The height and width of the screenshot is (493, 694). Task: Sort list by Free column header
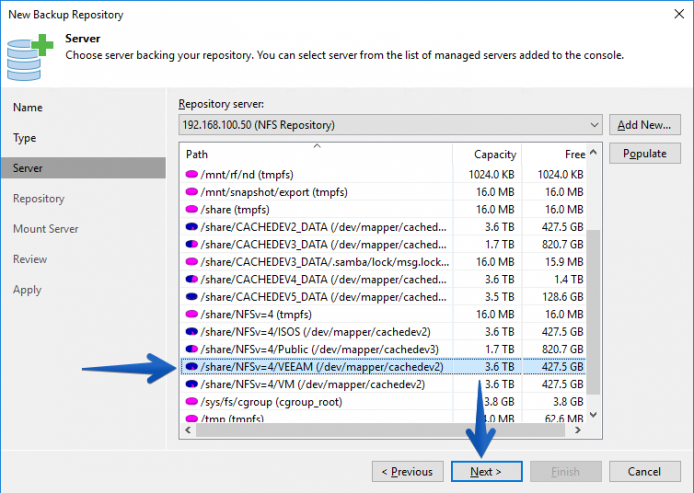pyautogui.click(x=554, y=154)
